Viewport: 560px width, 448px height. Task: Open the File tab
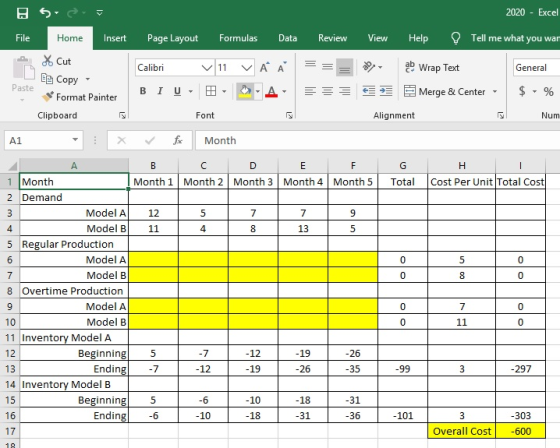click(x=22, y=38)
